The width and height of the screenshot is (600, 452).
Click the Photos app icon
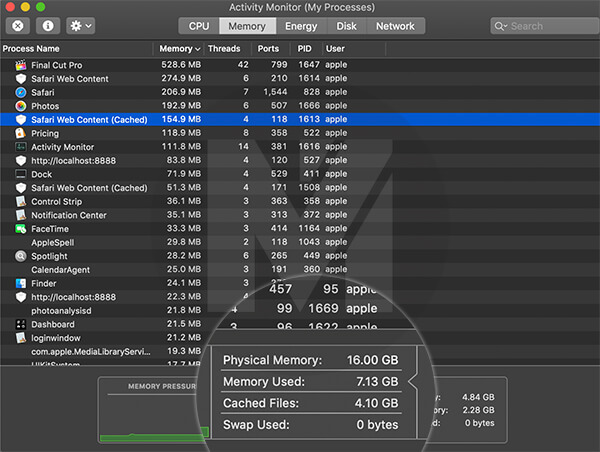pyautogui.click(x=21, y=106)
